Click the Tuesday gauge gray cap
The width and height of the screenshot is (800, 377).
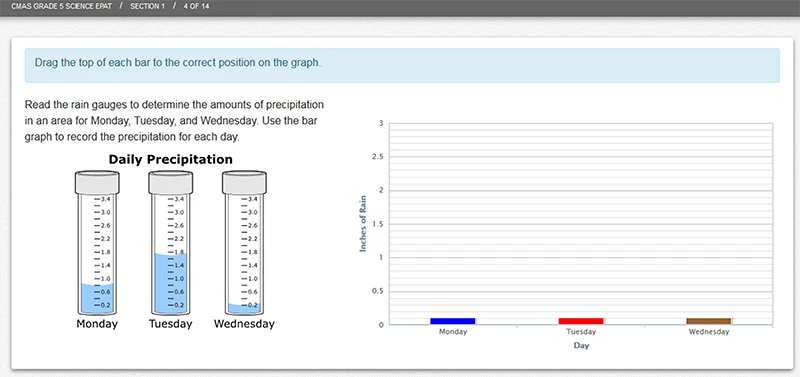[x=170, y=182]
